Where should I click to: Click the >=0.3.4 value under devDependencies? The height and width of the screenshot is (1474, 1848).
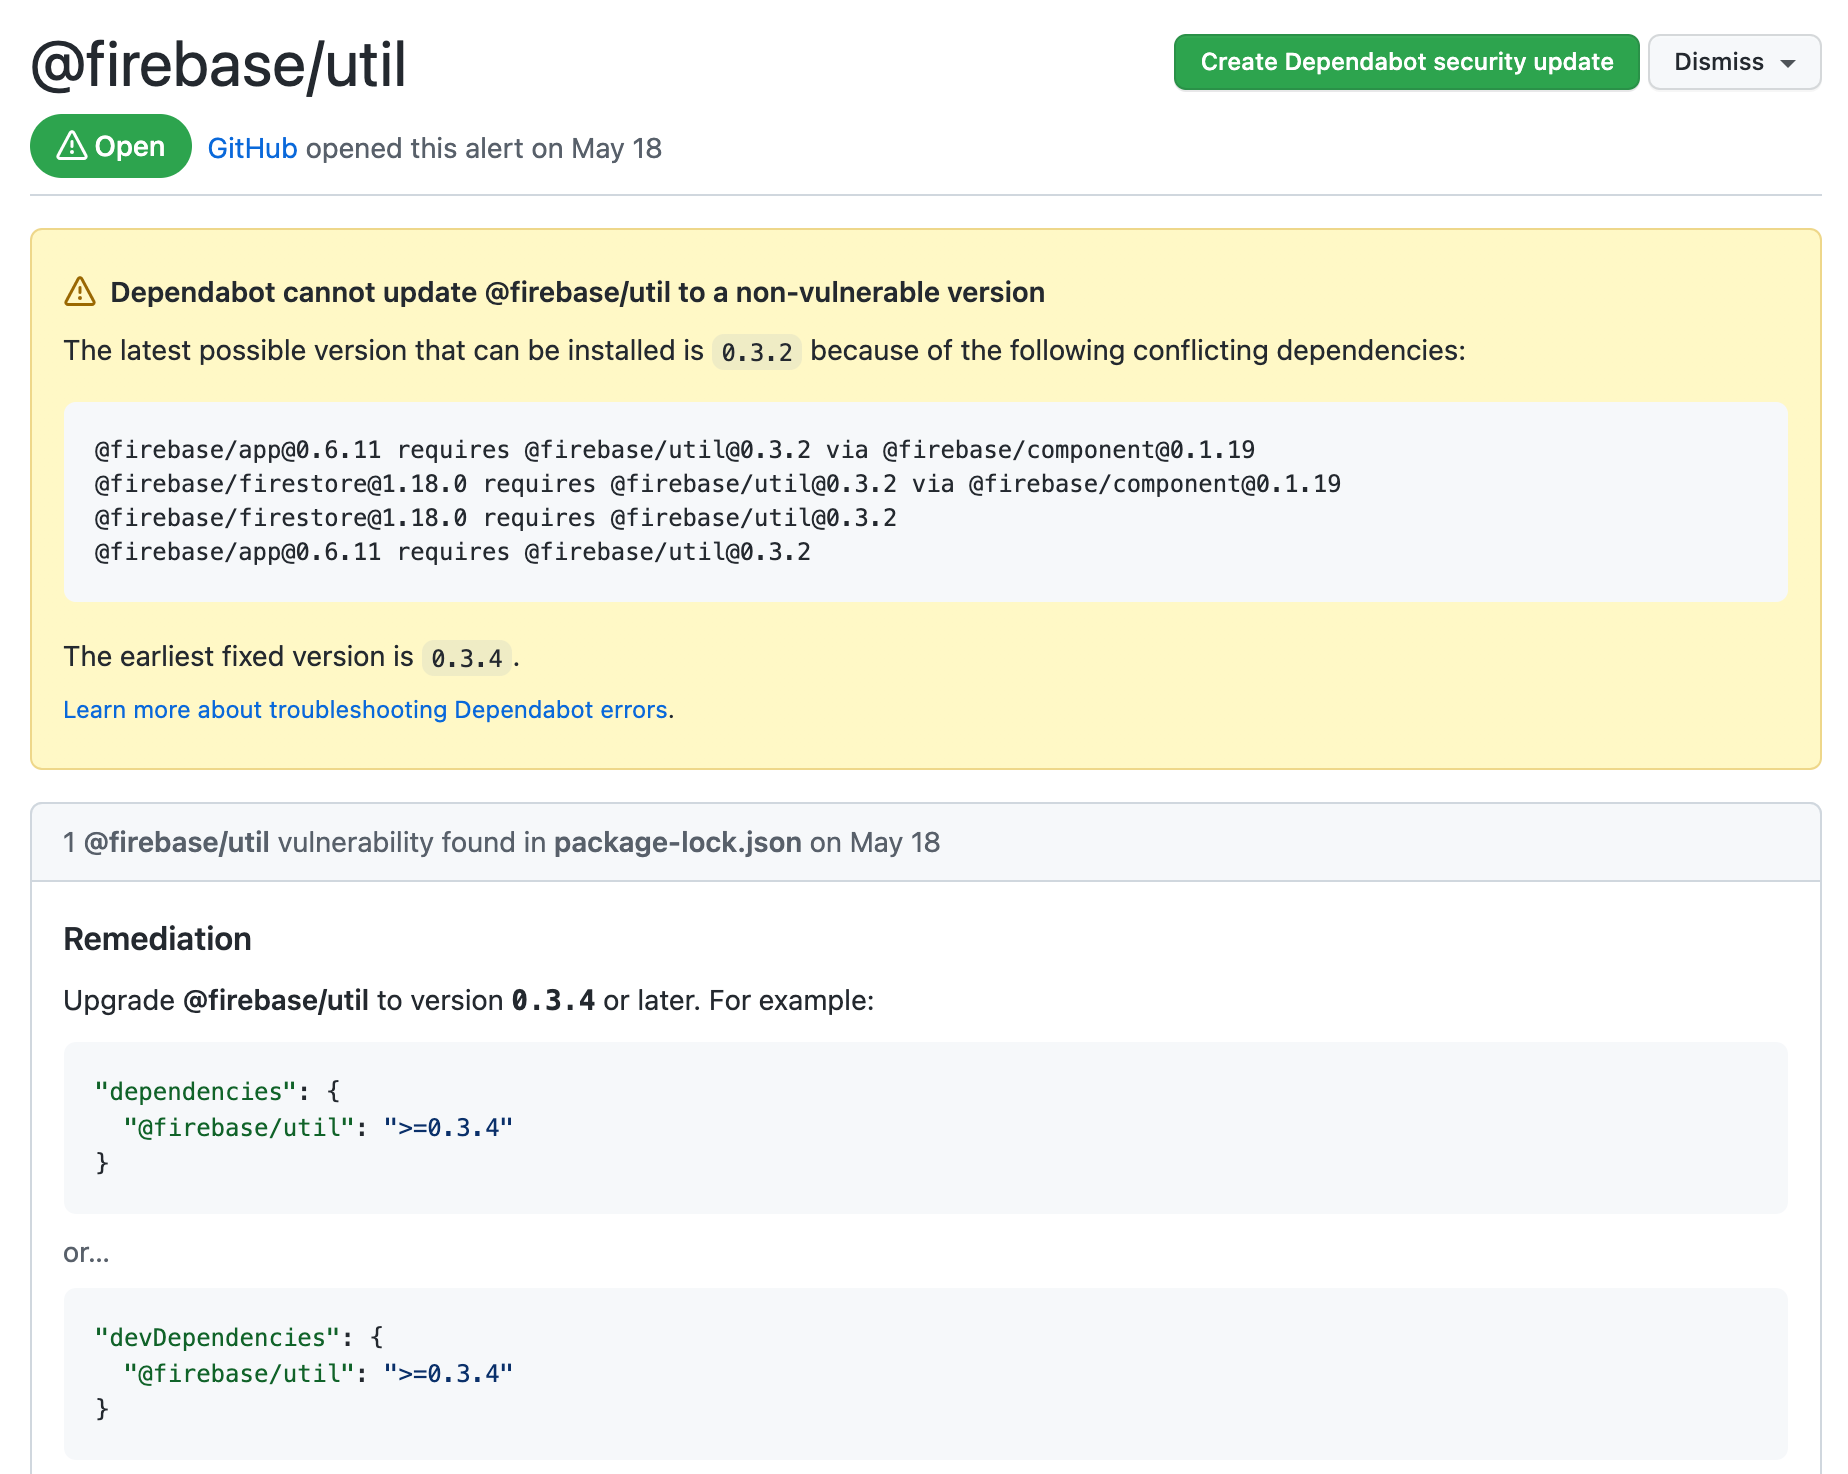tap(448, 1373)
